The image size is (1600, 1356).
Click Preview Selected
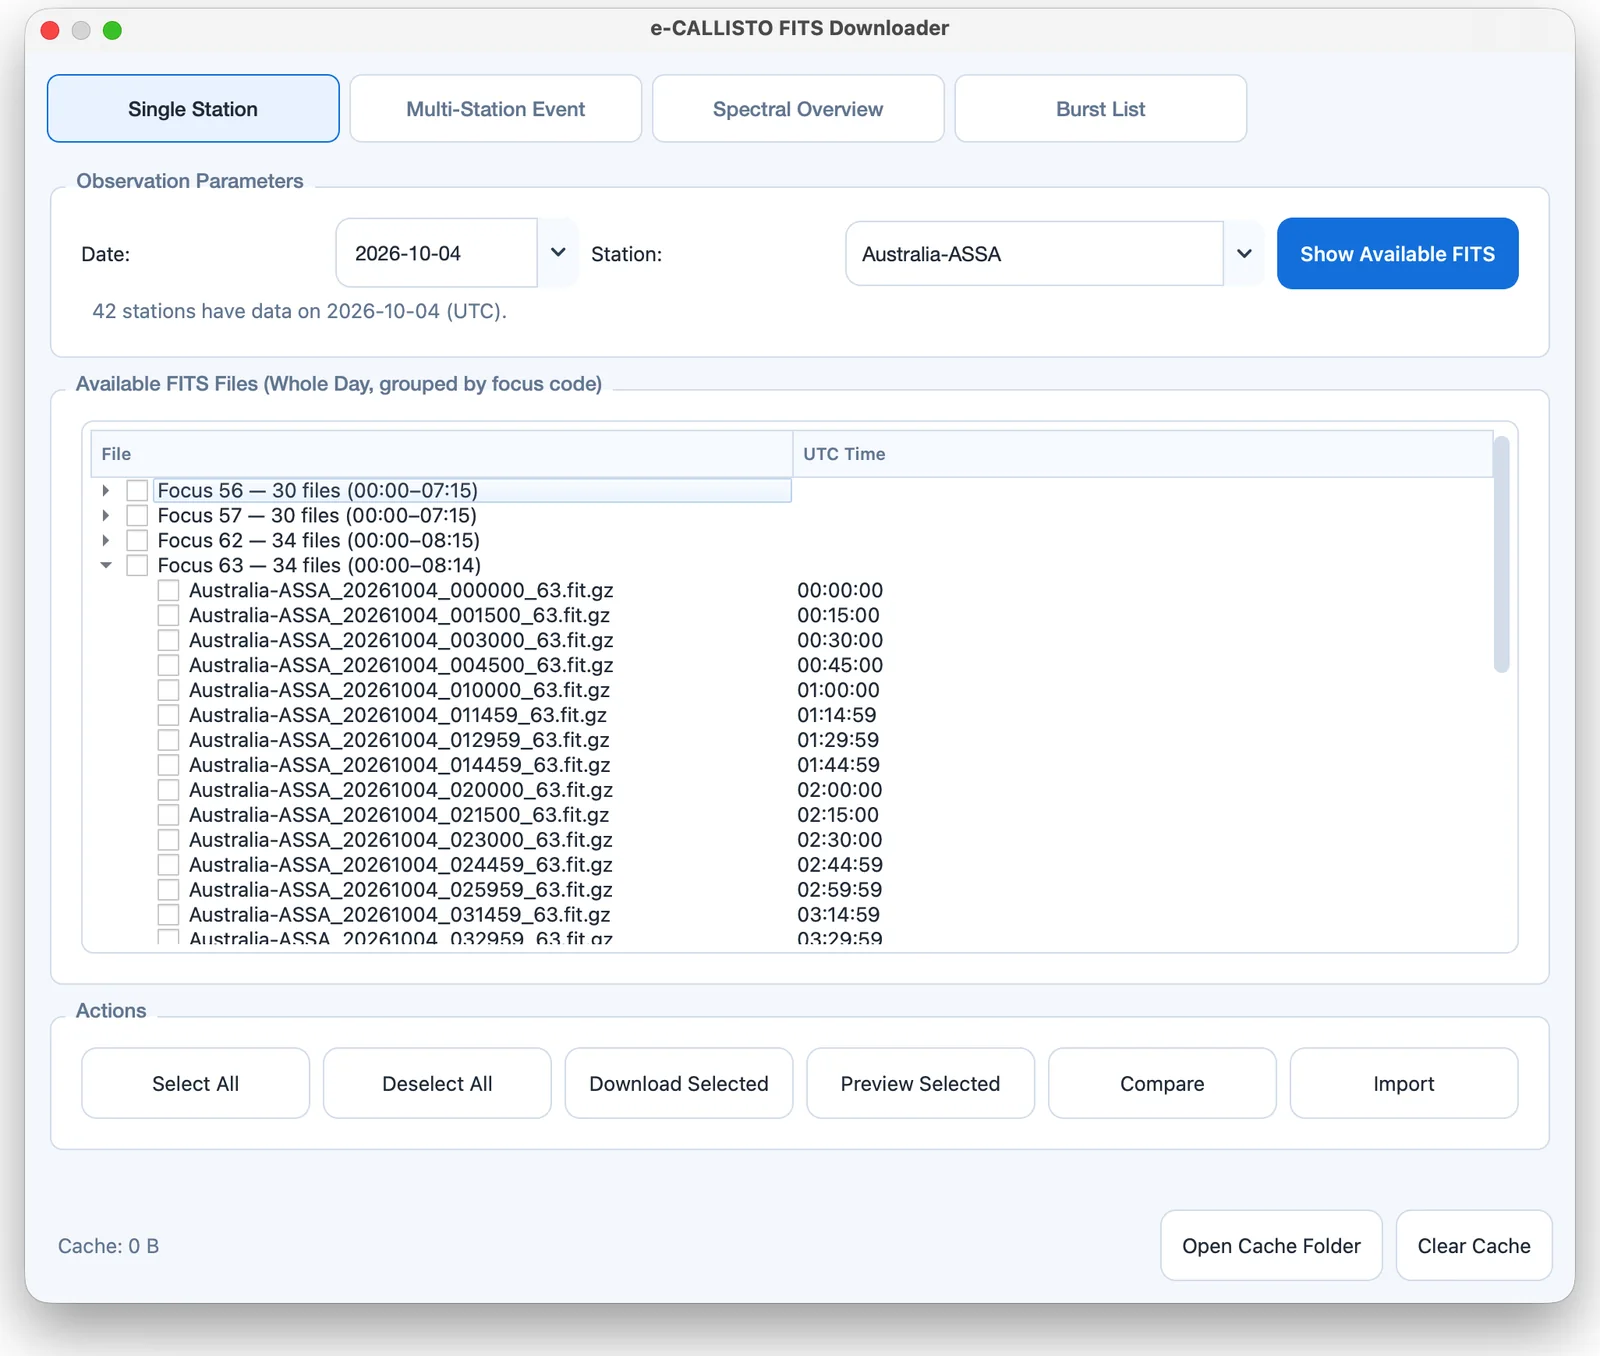(920, 1084)
